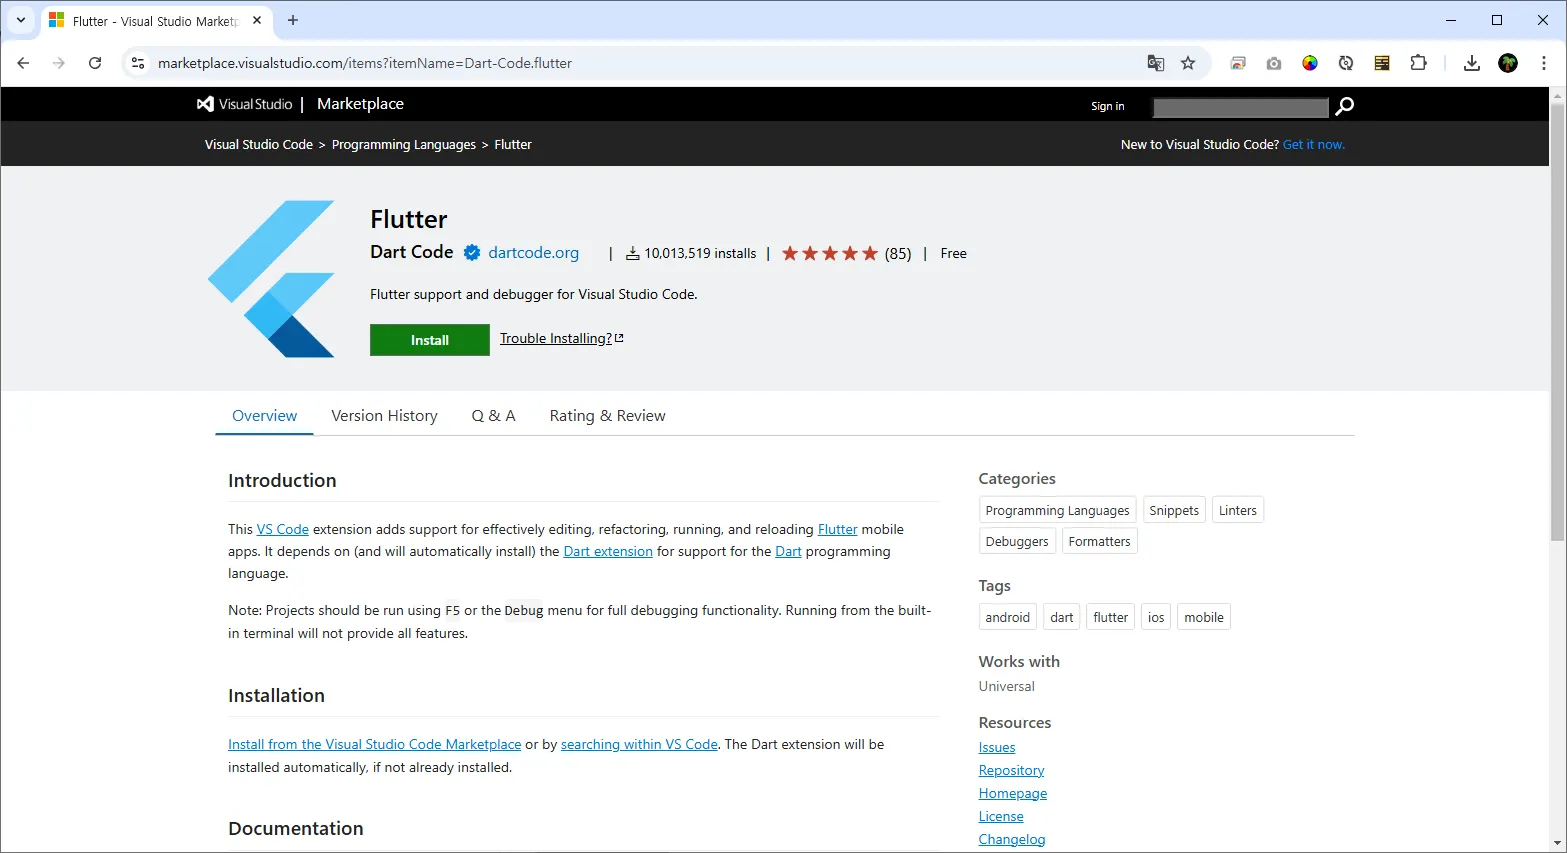This screenshot has width=1567, height=853.
Task: Open the Rating & Review tab
Action: click(x=607, y=416)
